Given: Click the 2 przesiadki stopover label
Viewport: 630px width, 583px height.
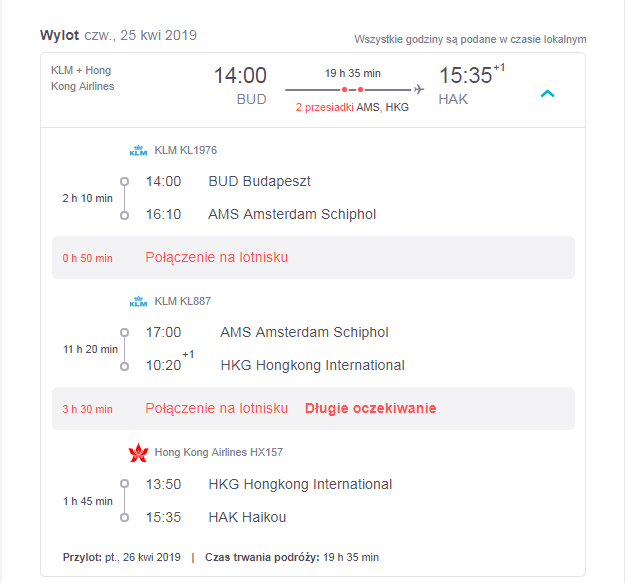Looking at the screenshot, I should (x=324, y=107).
